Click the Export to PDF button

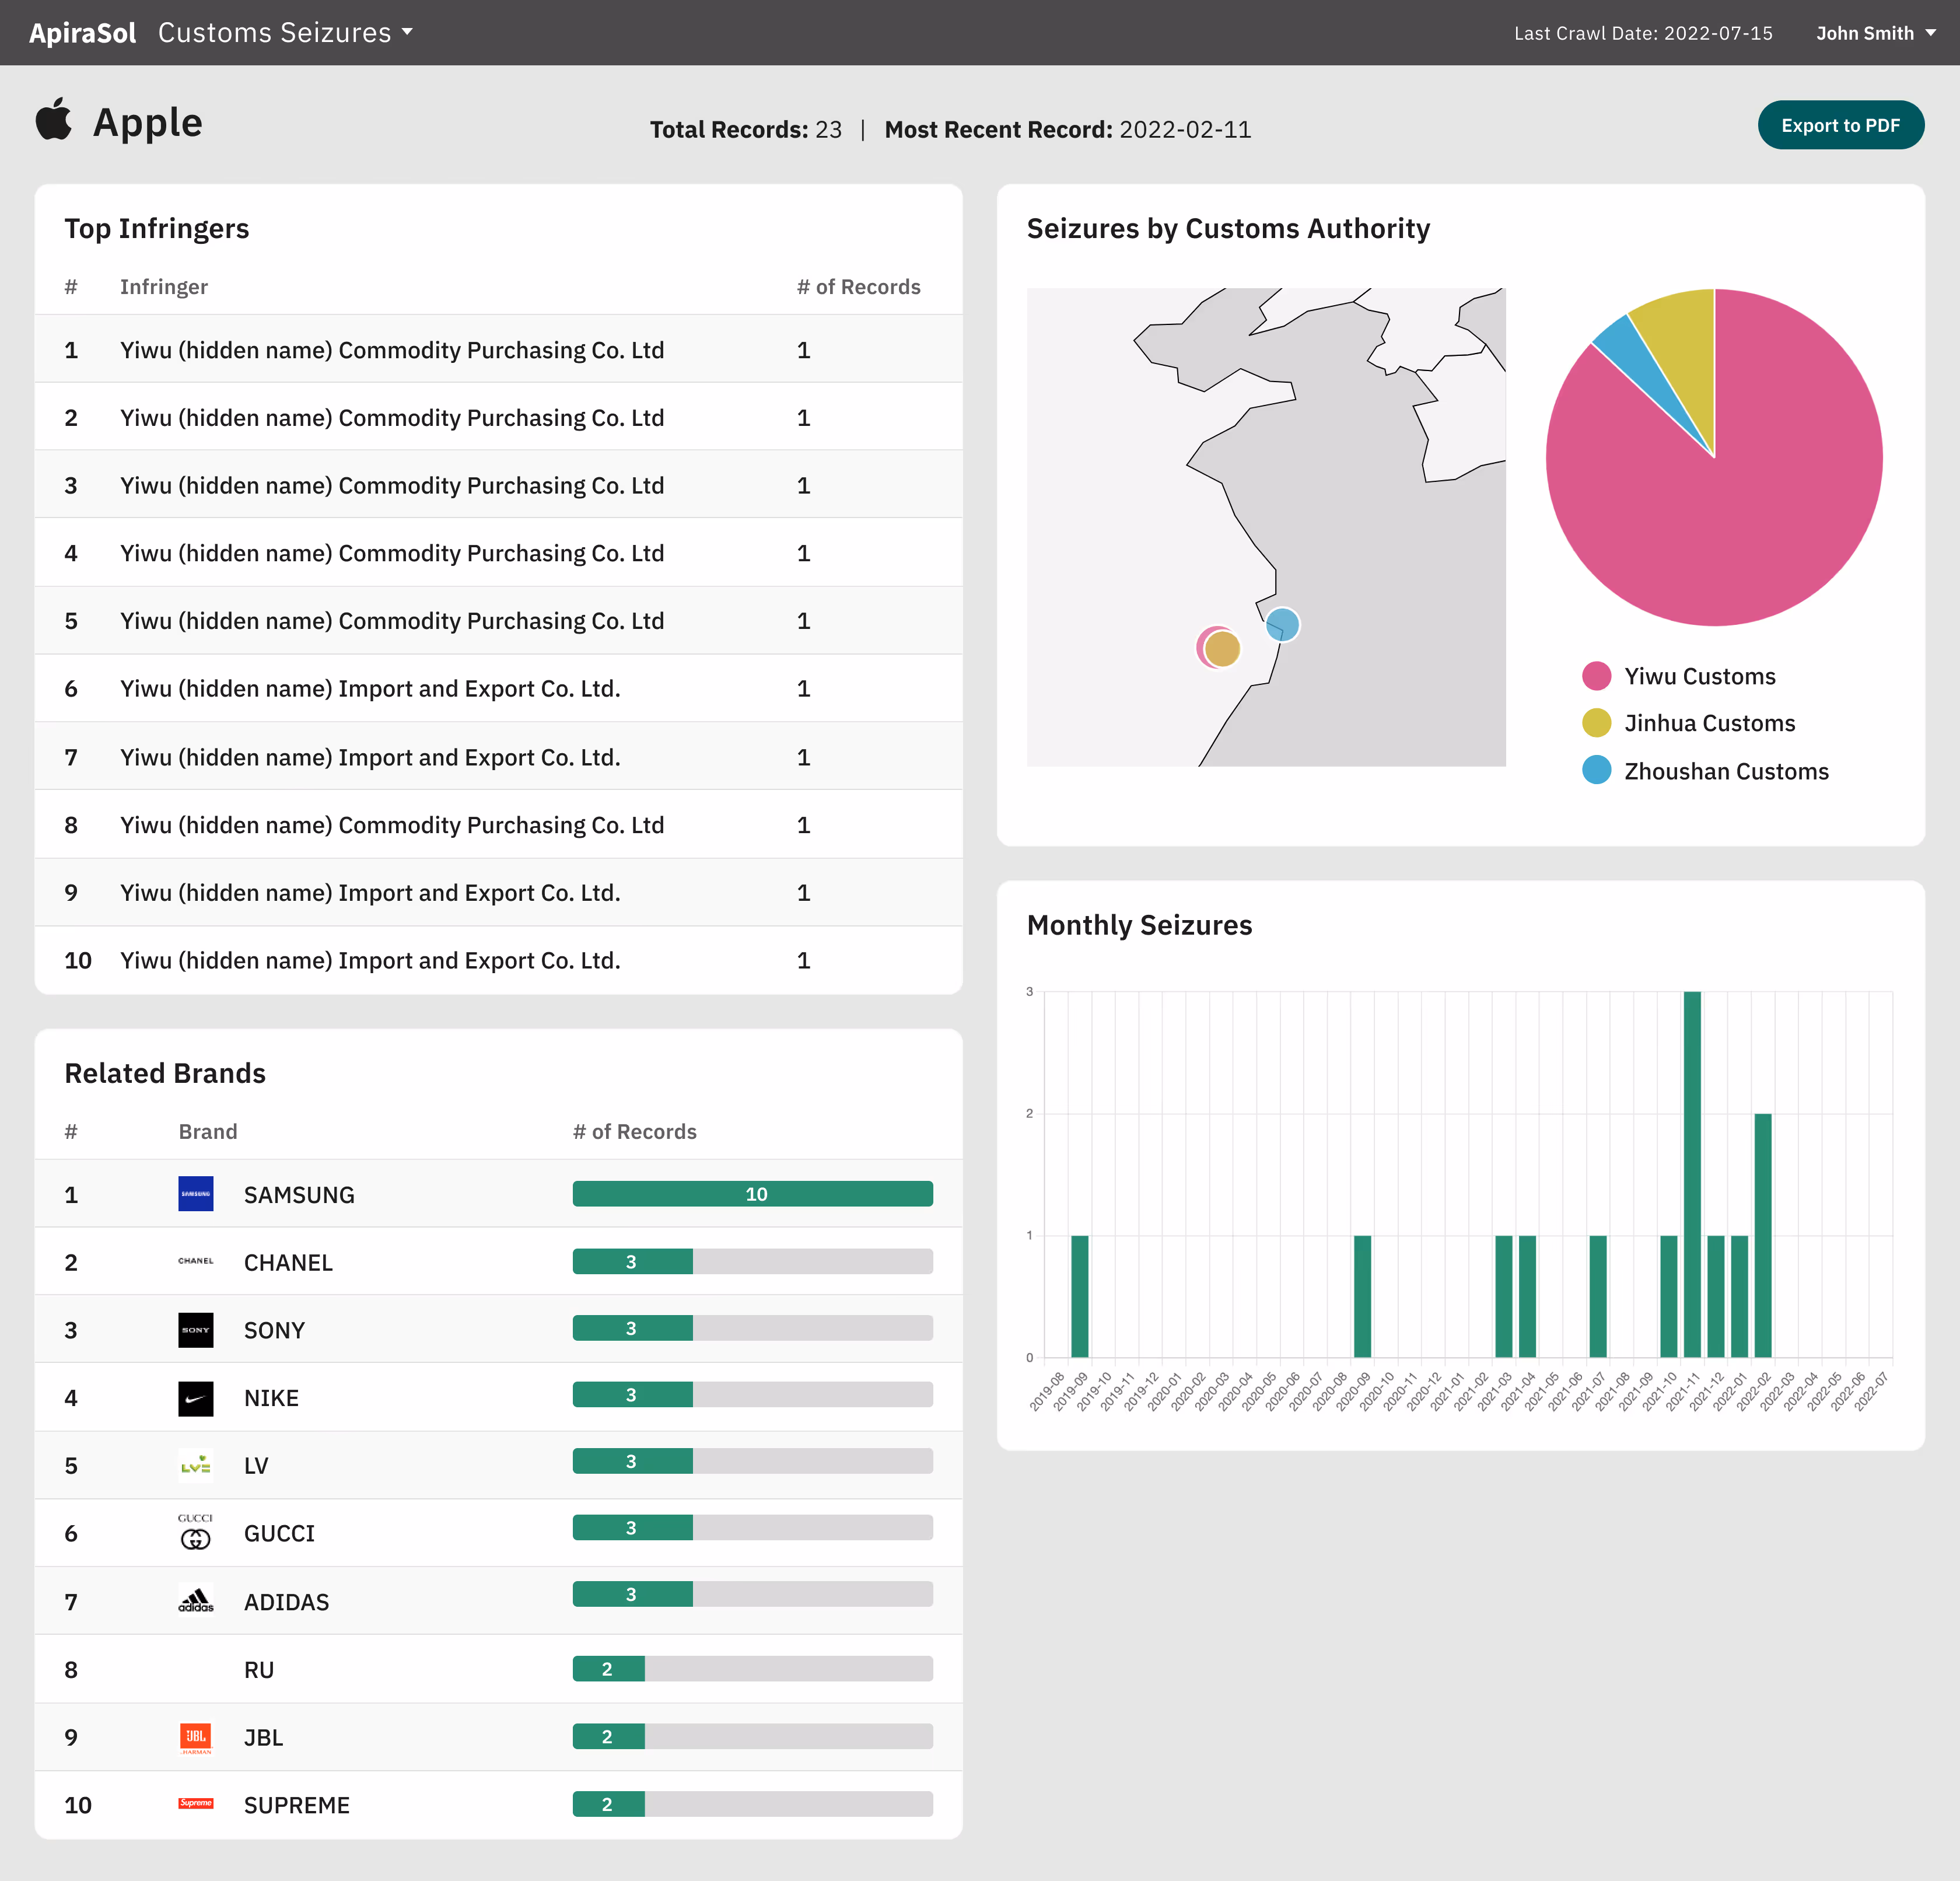(1840, 126)
